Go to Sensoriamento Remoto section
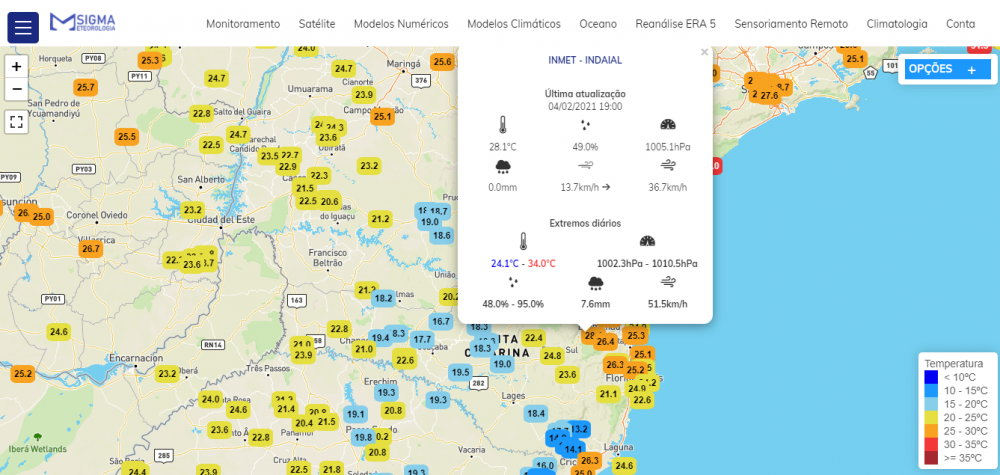Image resolution: width=1000 pixels, height=475 pixels. (790, 24)
